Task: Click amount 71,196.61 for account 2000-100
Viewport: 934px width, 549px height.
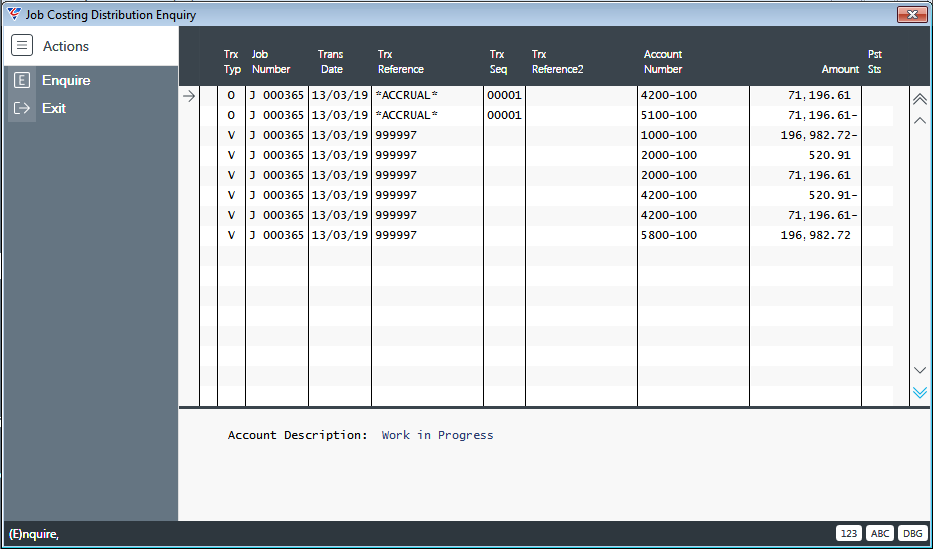Action: pyautogui.click(x=819, y=176)
